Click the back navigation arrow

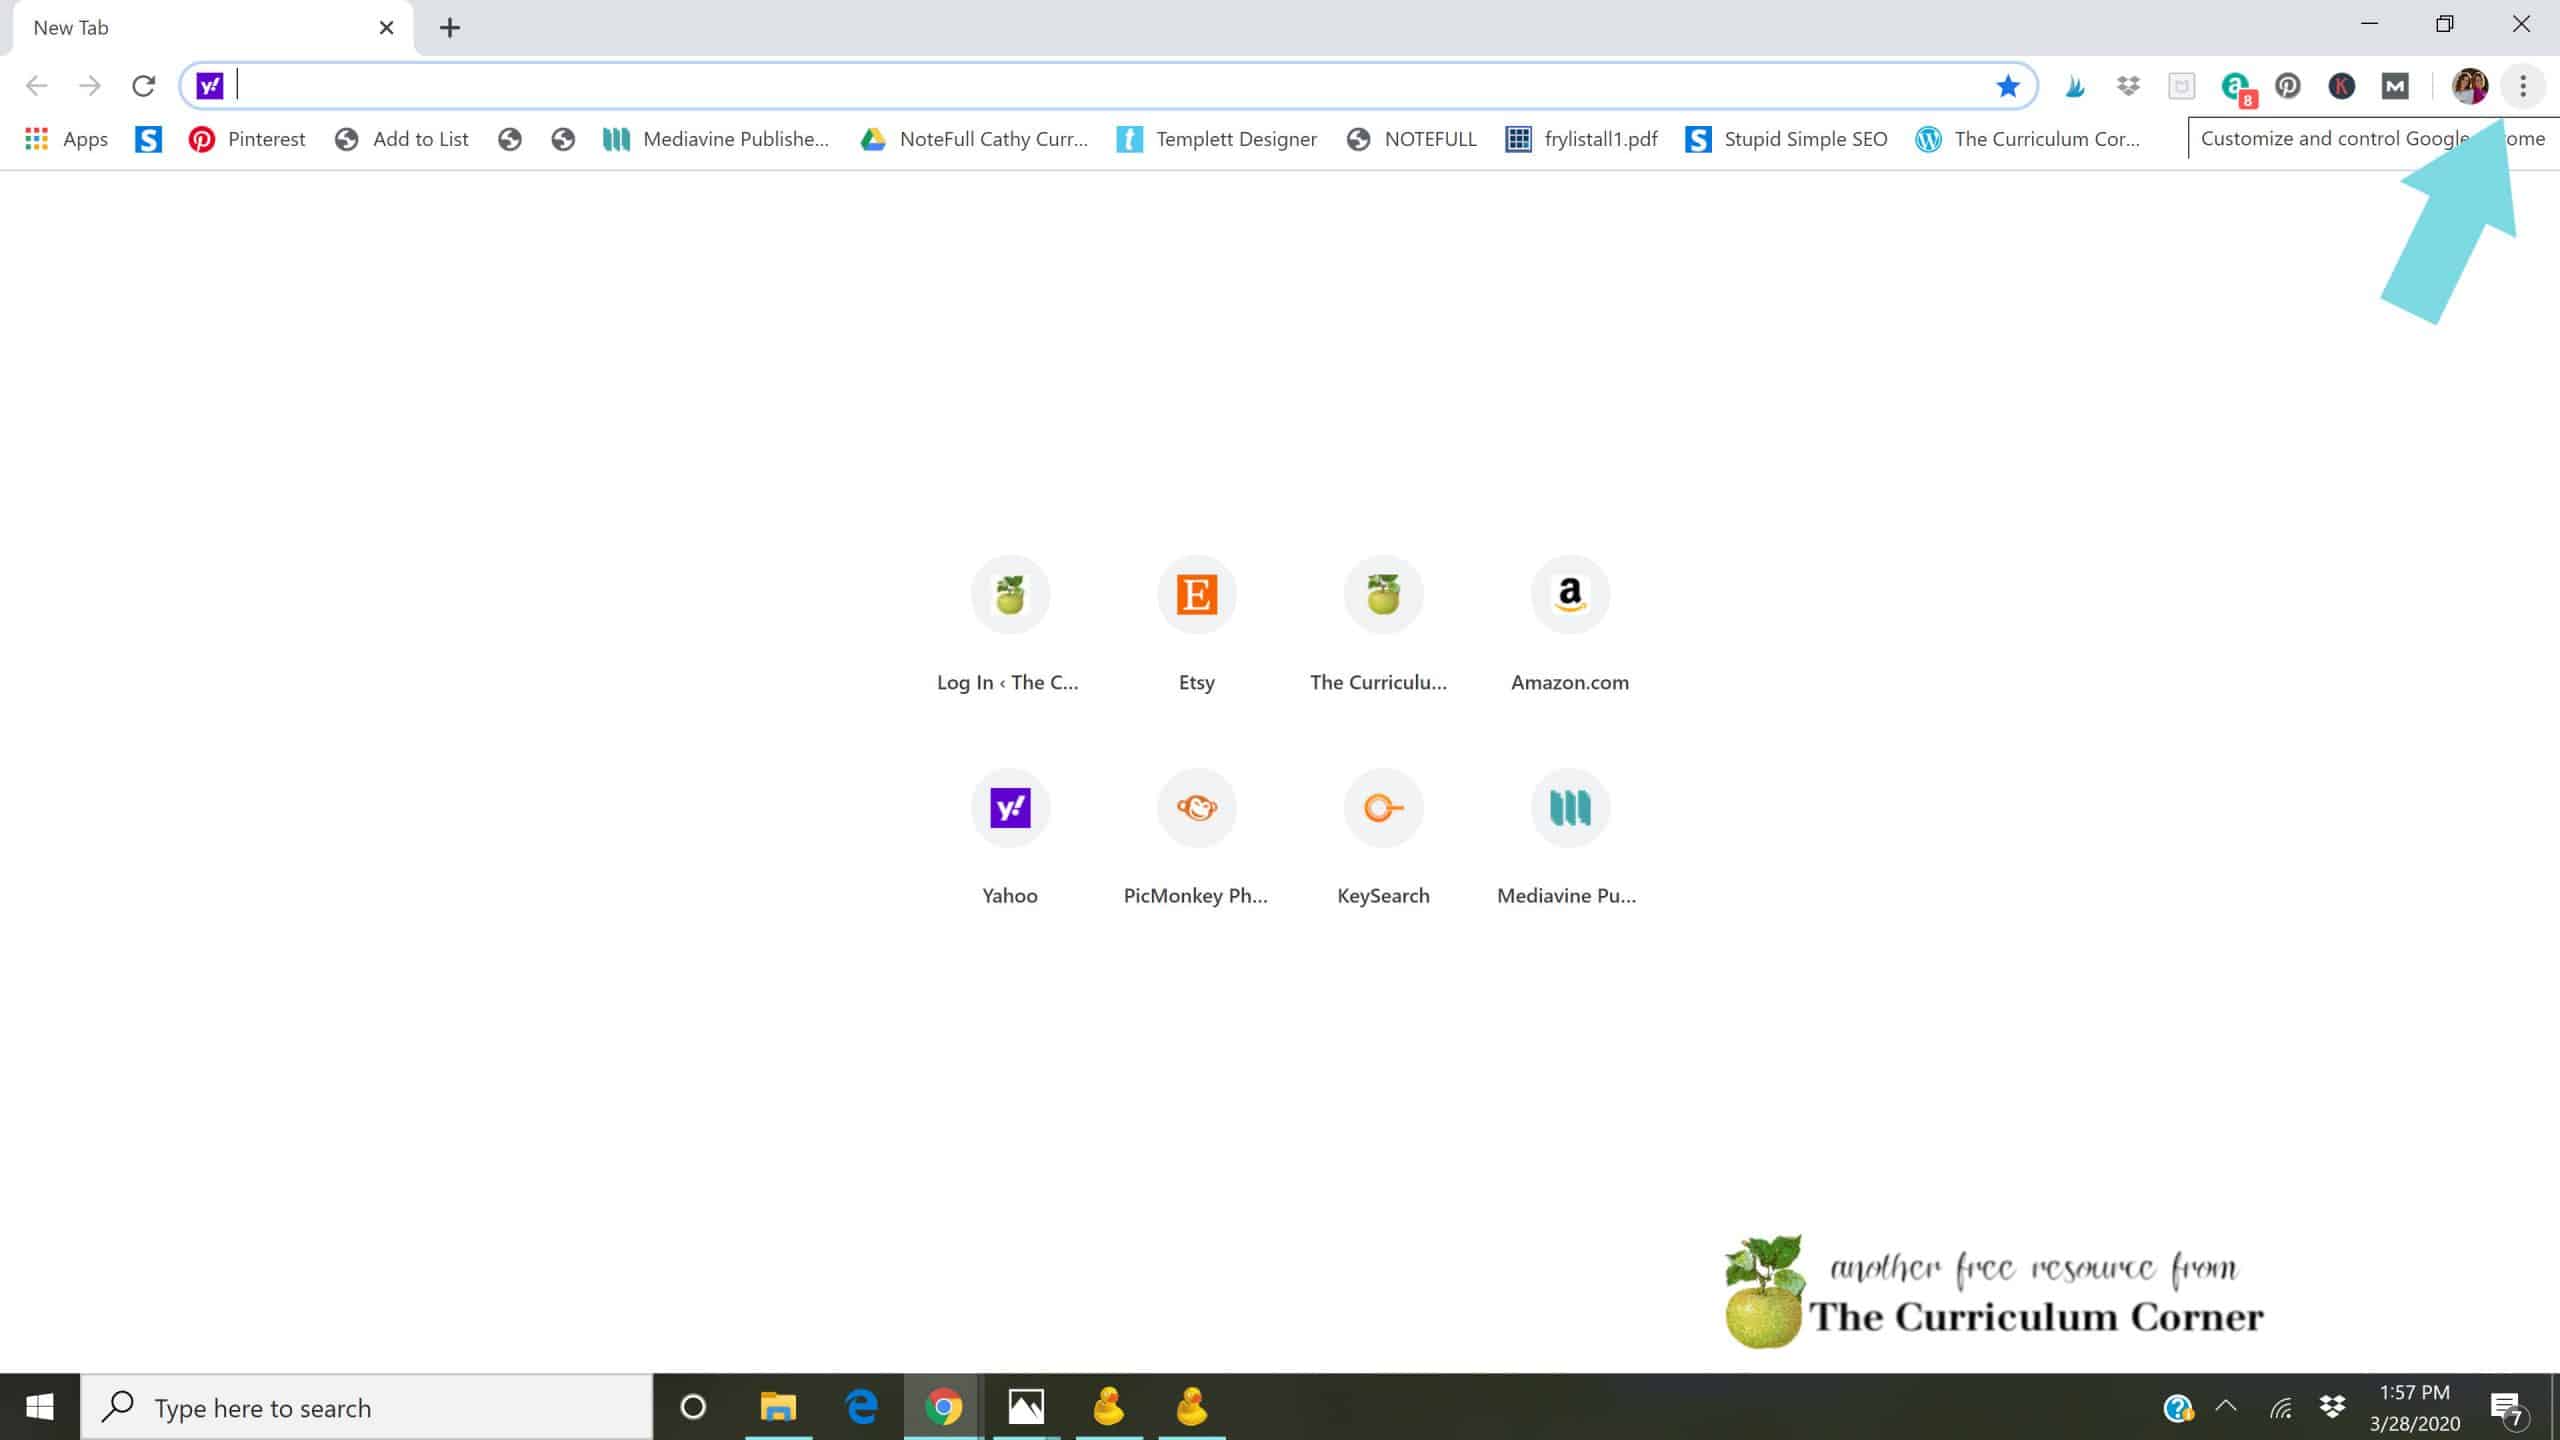pyautogui.click(x=36, y=86)
